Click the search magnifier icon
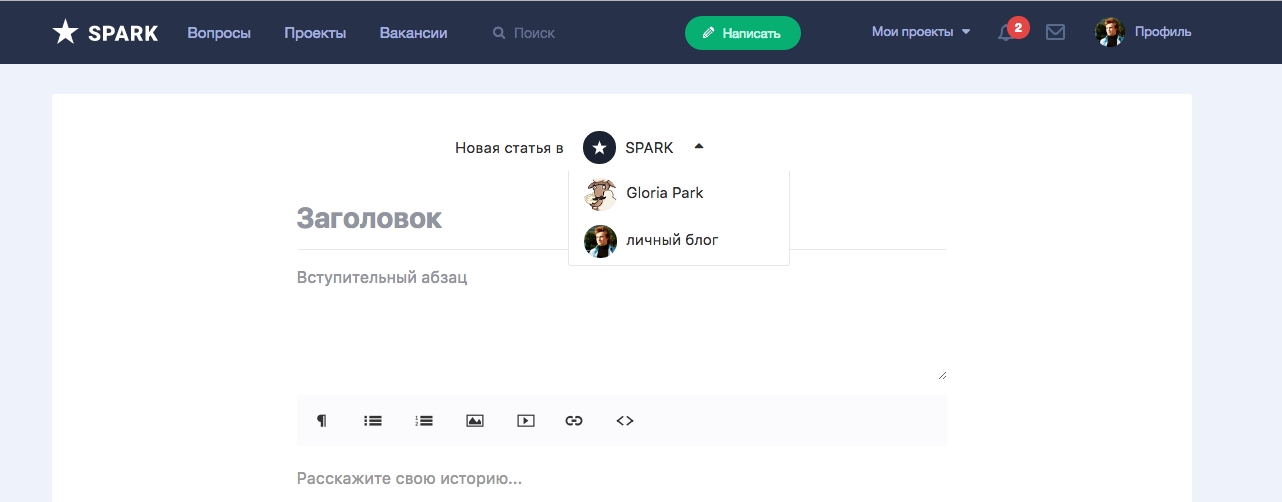This screenshot has width=1282, height=502. point(499,33)
